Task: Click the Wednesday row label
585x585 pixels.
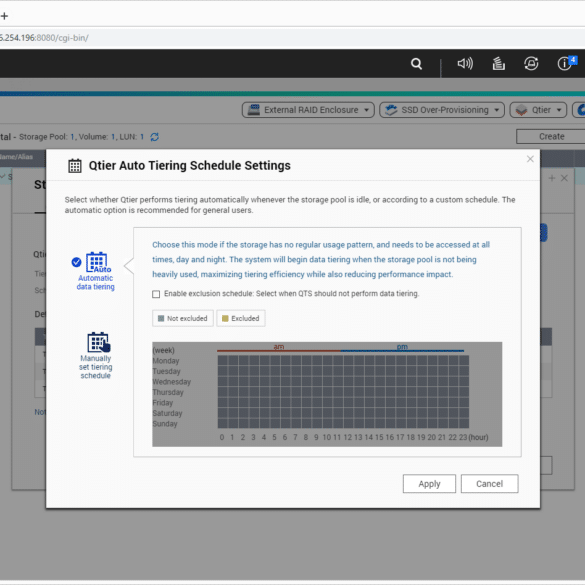Action: (x=172, y=382)
